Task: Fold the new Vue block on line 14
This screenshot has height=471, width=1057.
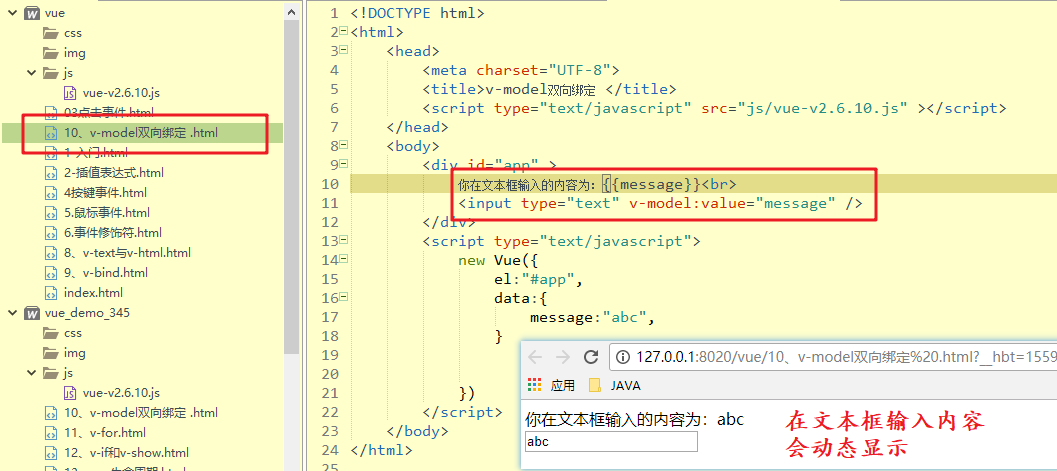Action: pos(344,259)
